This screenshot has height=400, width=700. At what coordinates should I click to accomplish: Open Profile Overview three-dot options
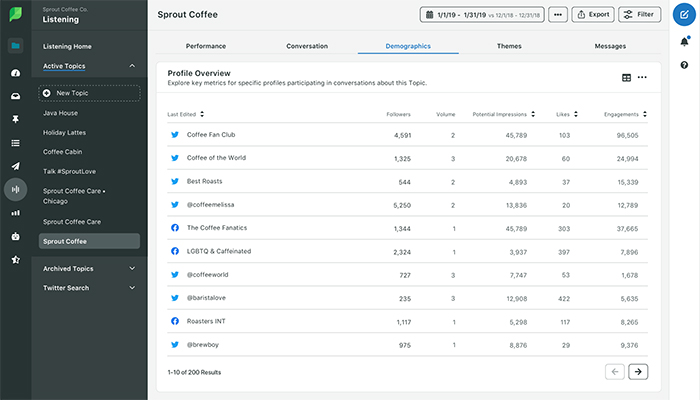tap(642, 77)
